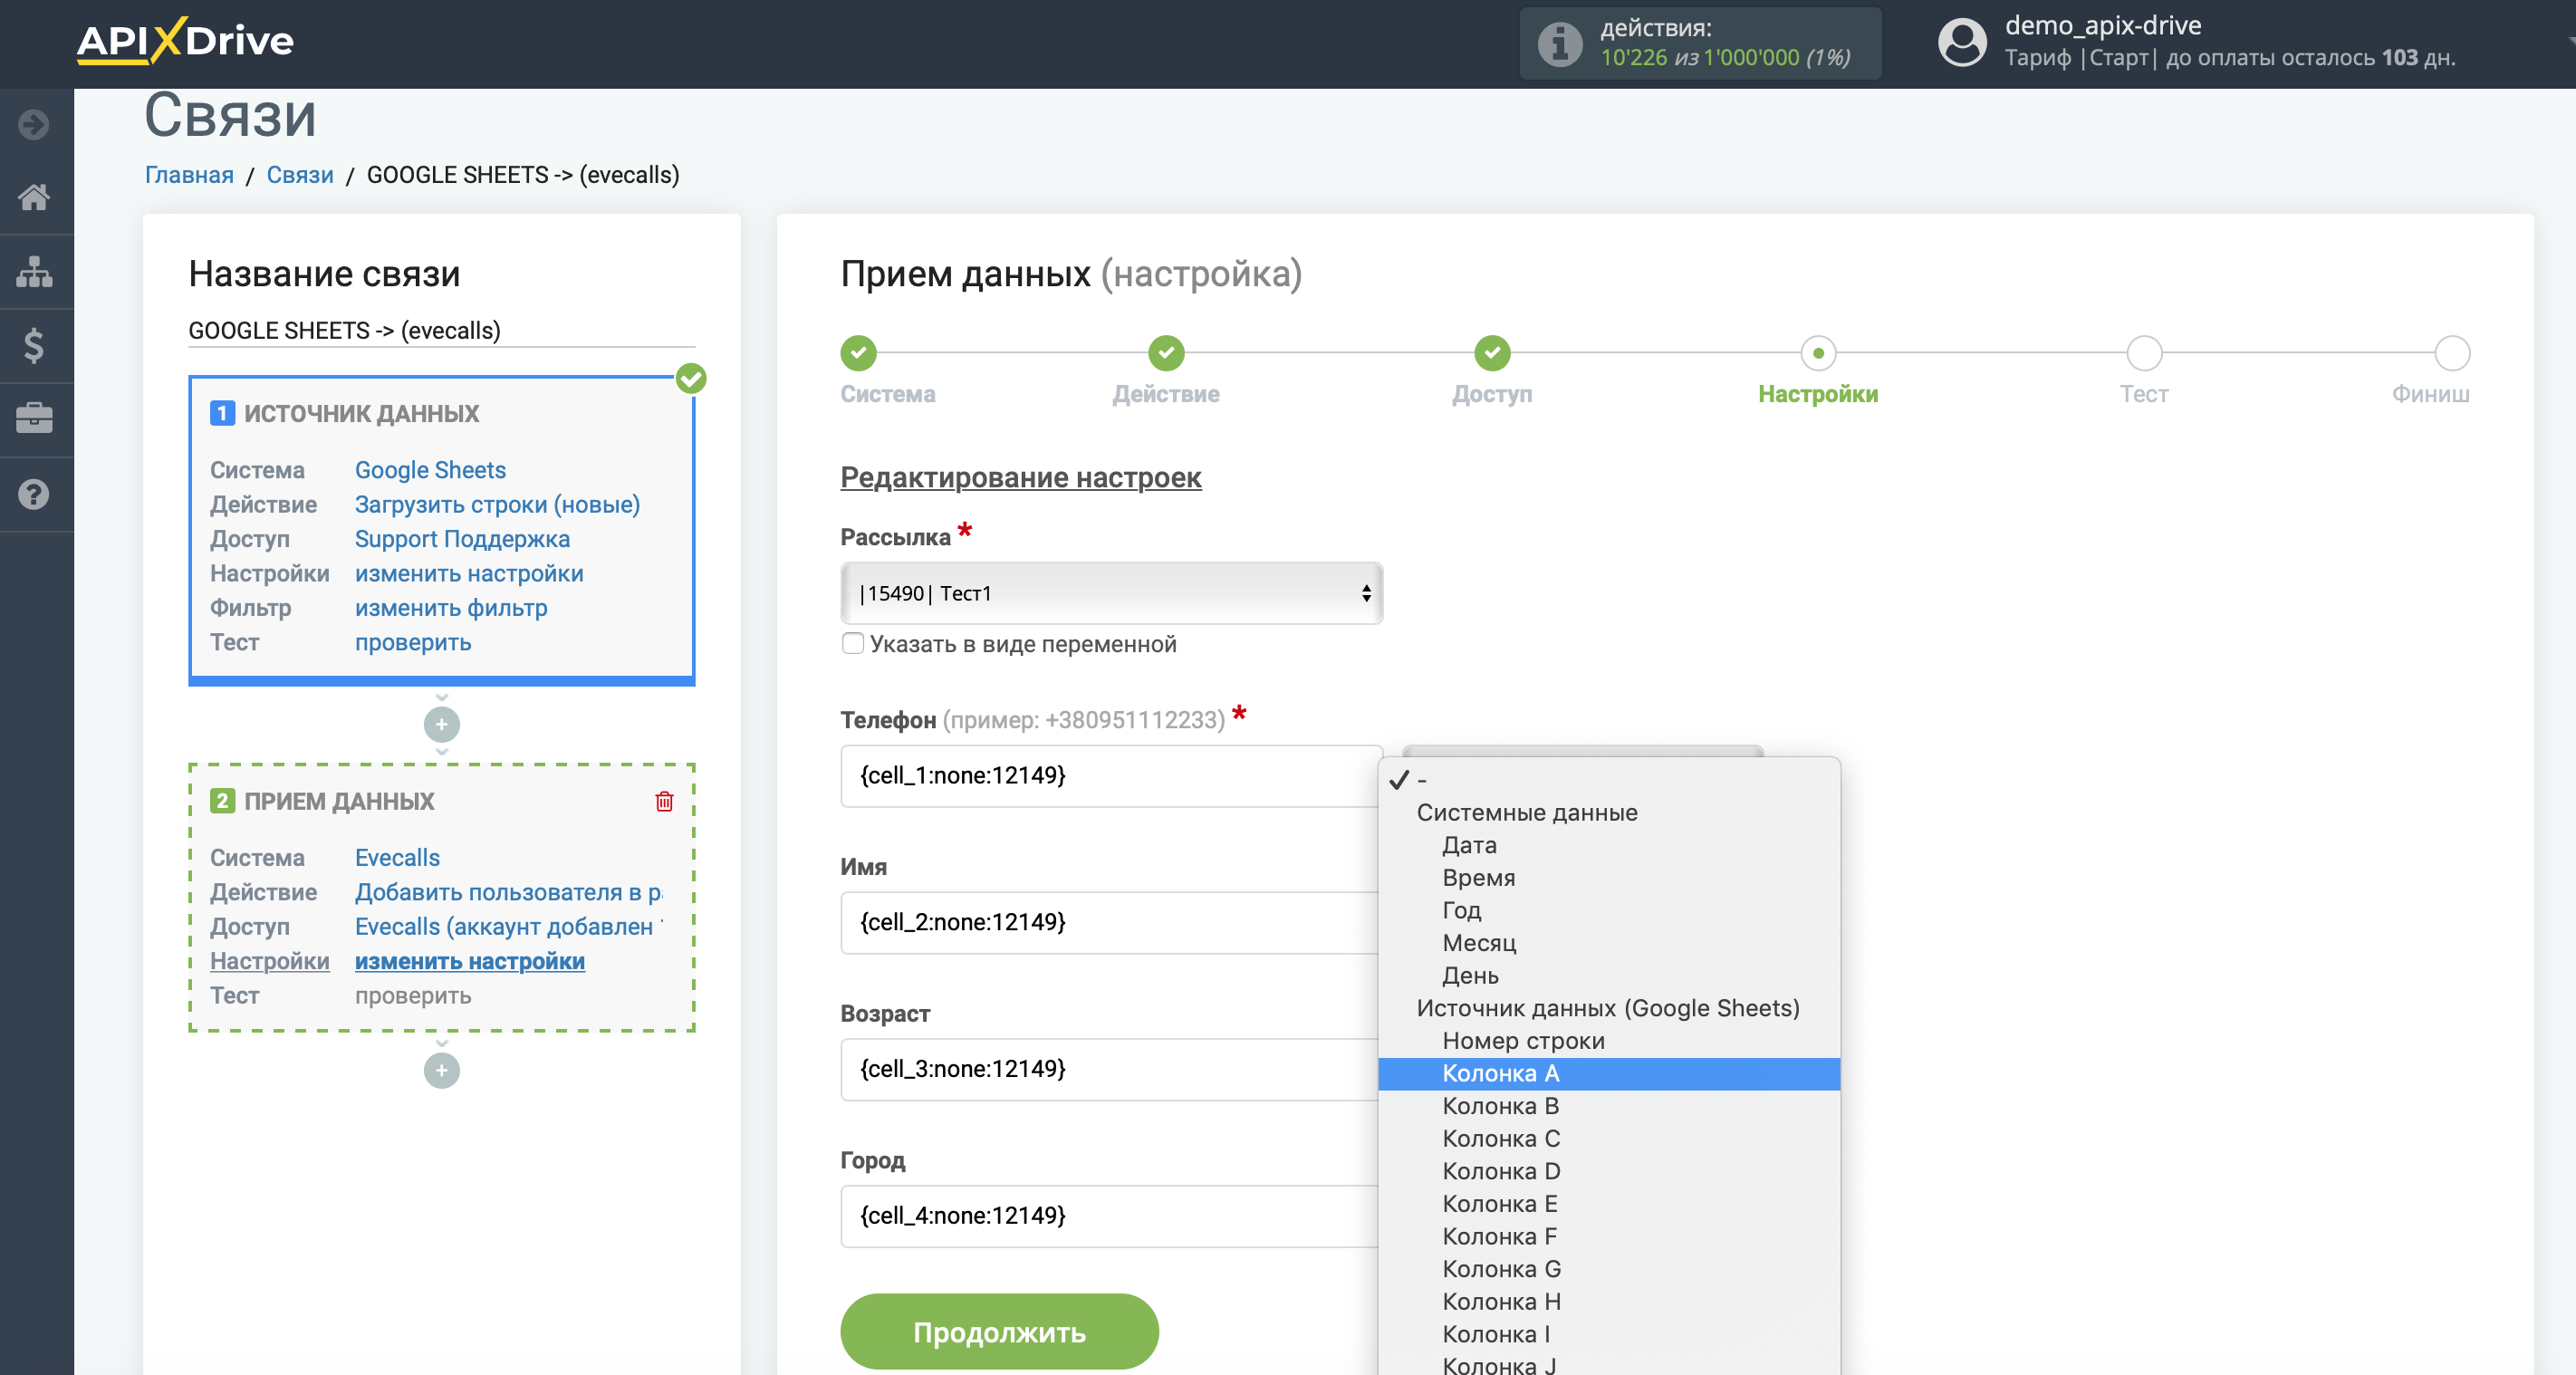
Task: Select Дата from dropdown list
Action: [1608, 845]
